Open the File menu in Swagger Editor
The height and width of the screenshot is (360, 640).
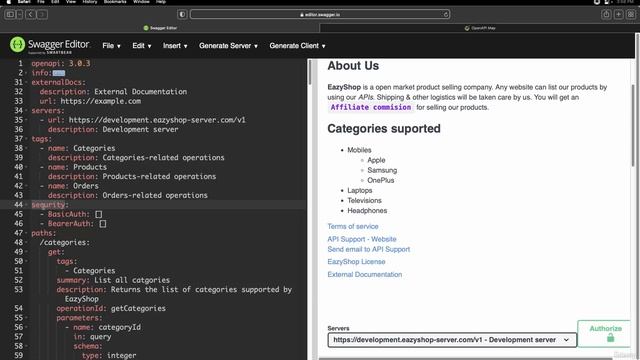tap(111, 46)
